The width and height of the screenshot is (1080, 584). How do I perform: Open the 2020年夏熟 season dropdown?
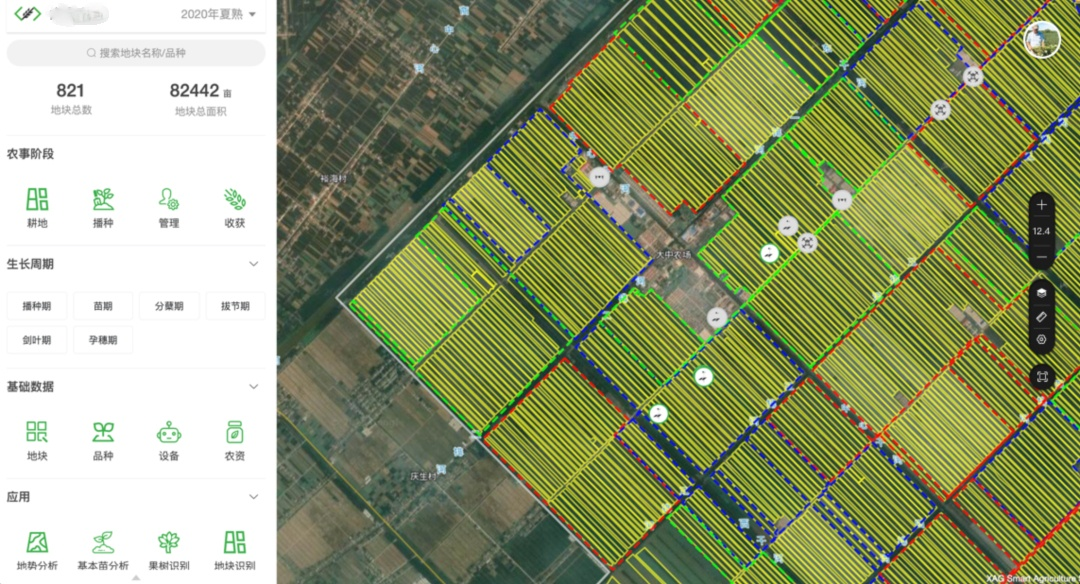click(218, 14)
